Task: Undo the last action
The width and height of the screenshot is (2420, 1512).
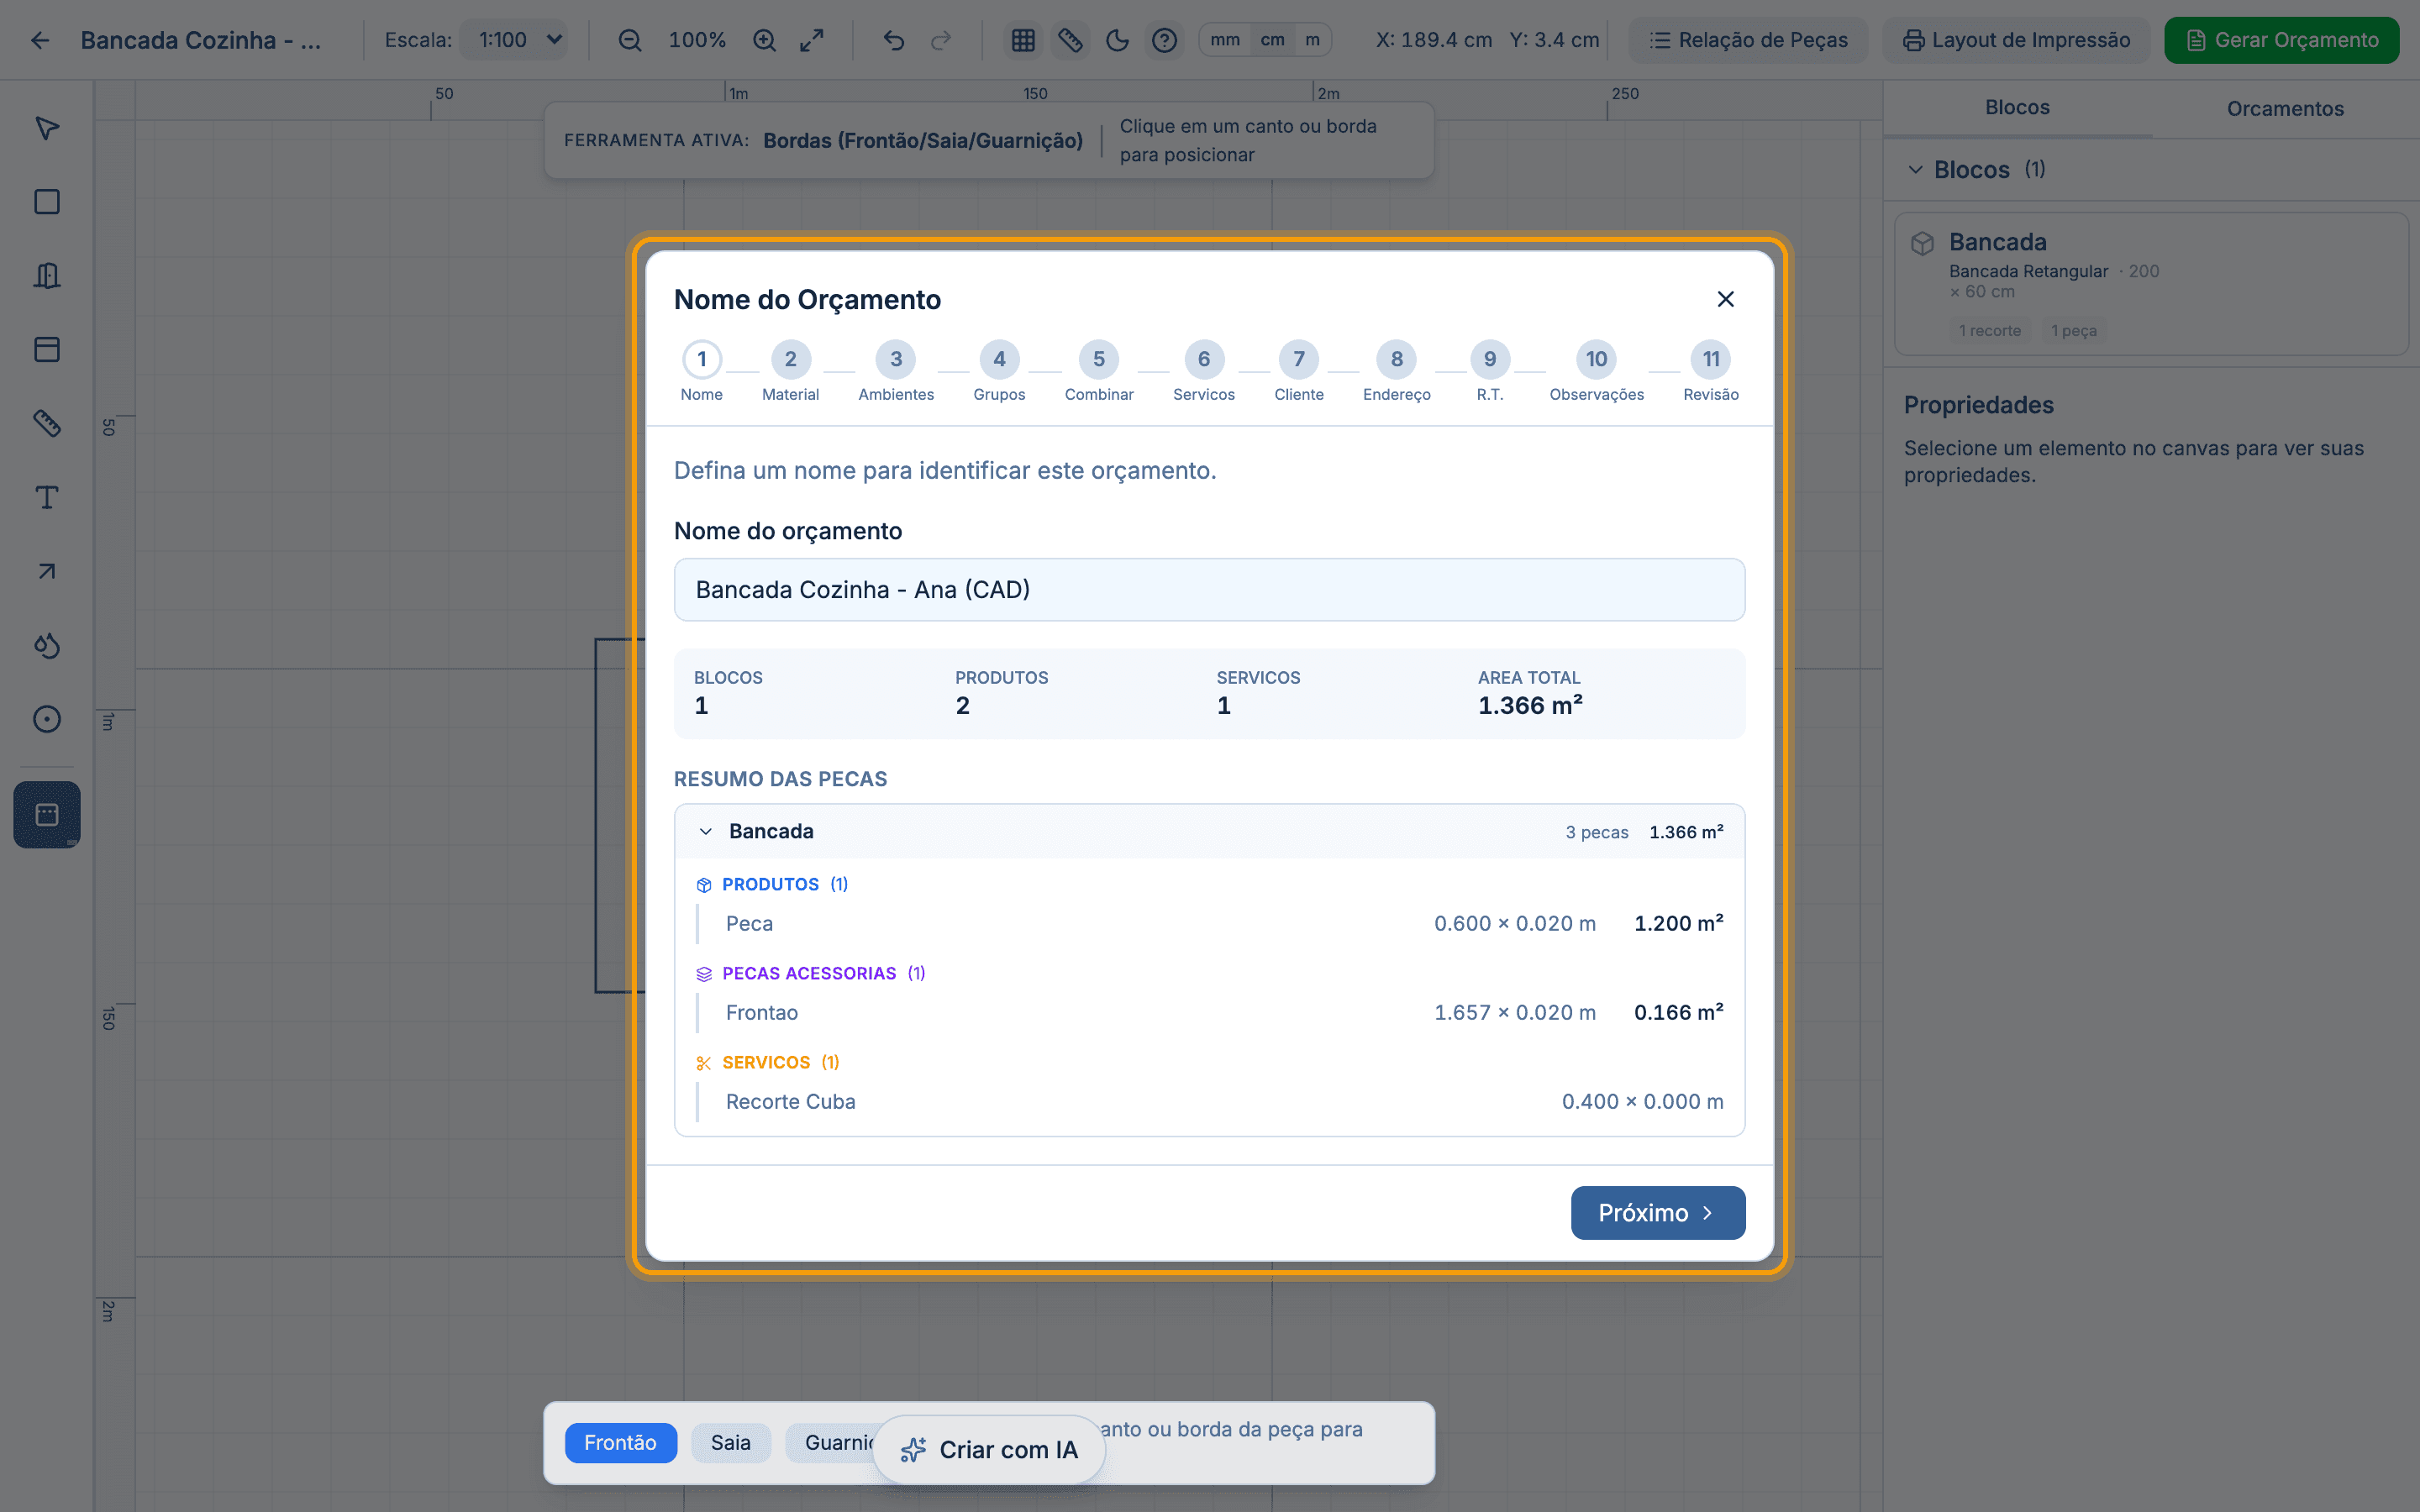Action: pos(894,40)
